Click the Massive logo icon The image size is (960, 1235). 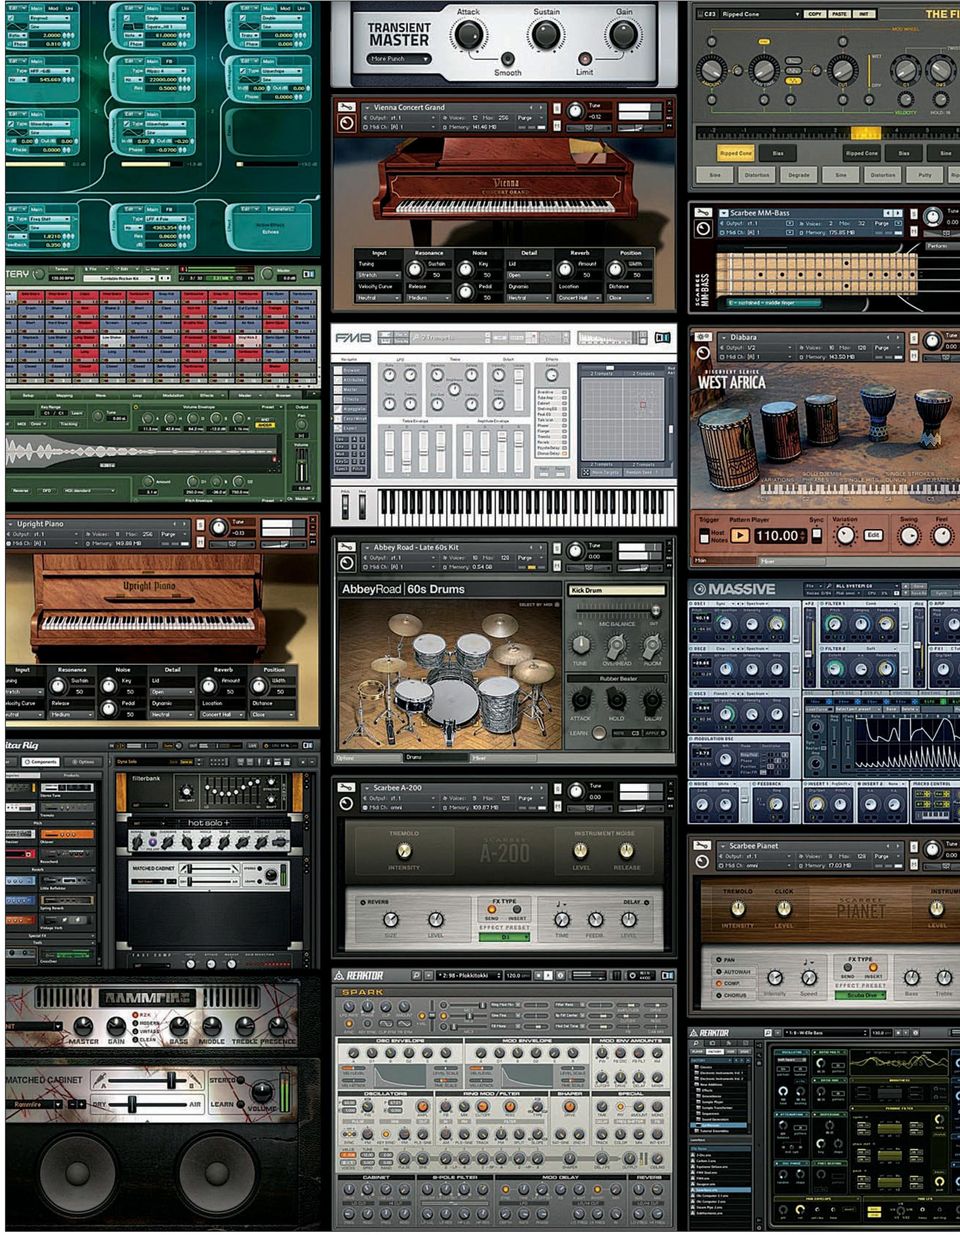[700, 589]
